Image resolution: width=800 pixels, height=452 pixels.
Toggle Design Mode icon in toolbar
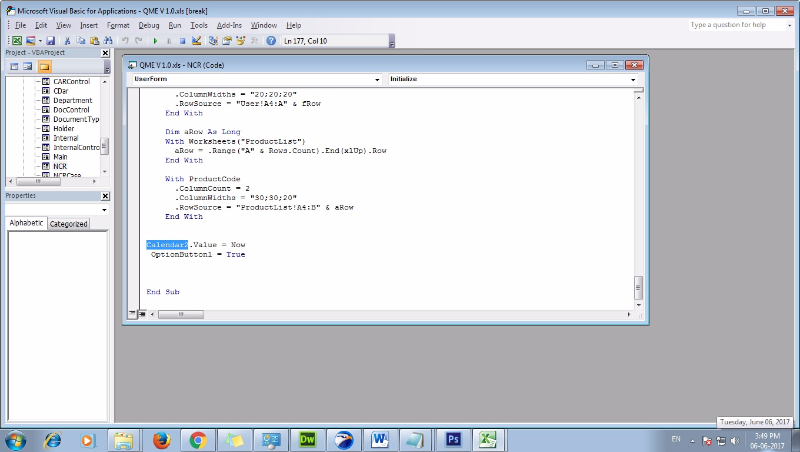click(196, 40)
